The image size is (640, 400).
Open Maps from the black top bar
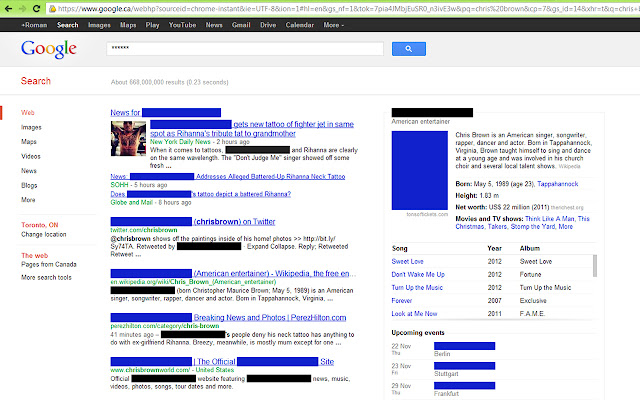click(128, 25)
